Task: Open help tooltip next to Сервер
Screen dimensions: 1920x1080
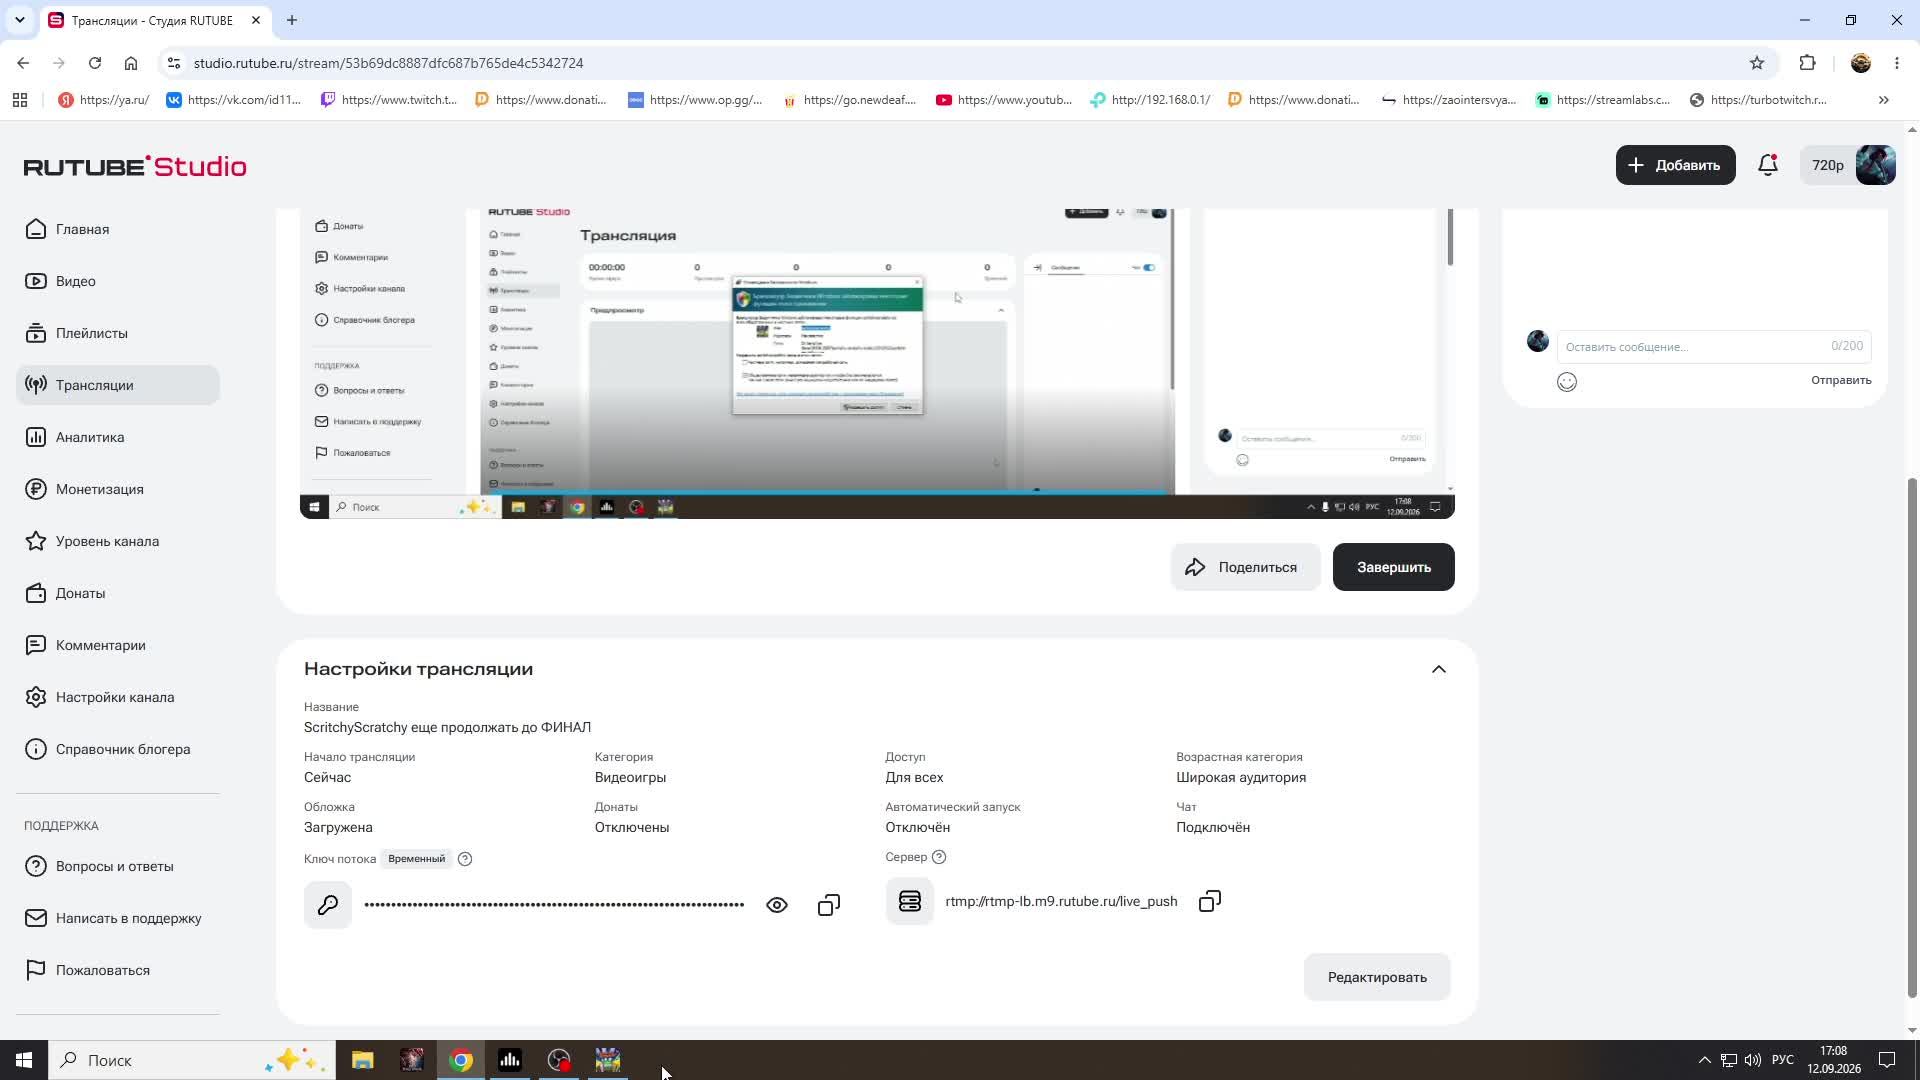Action: coord(939,857)
